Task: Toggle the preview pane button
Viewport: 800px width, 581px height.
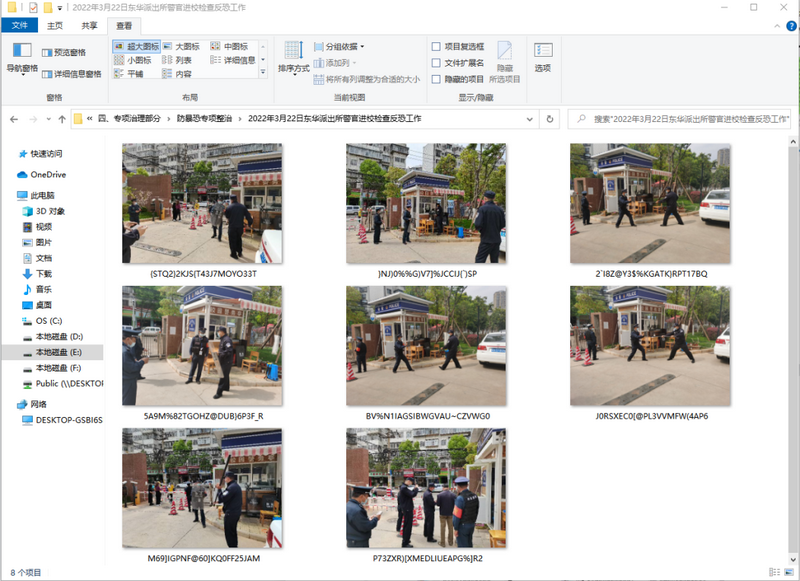Action: click(64, 53)
